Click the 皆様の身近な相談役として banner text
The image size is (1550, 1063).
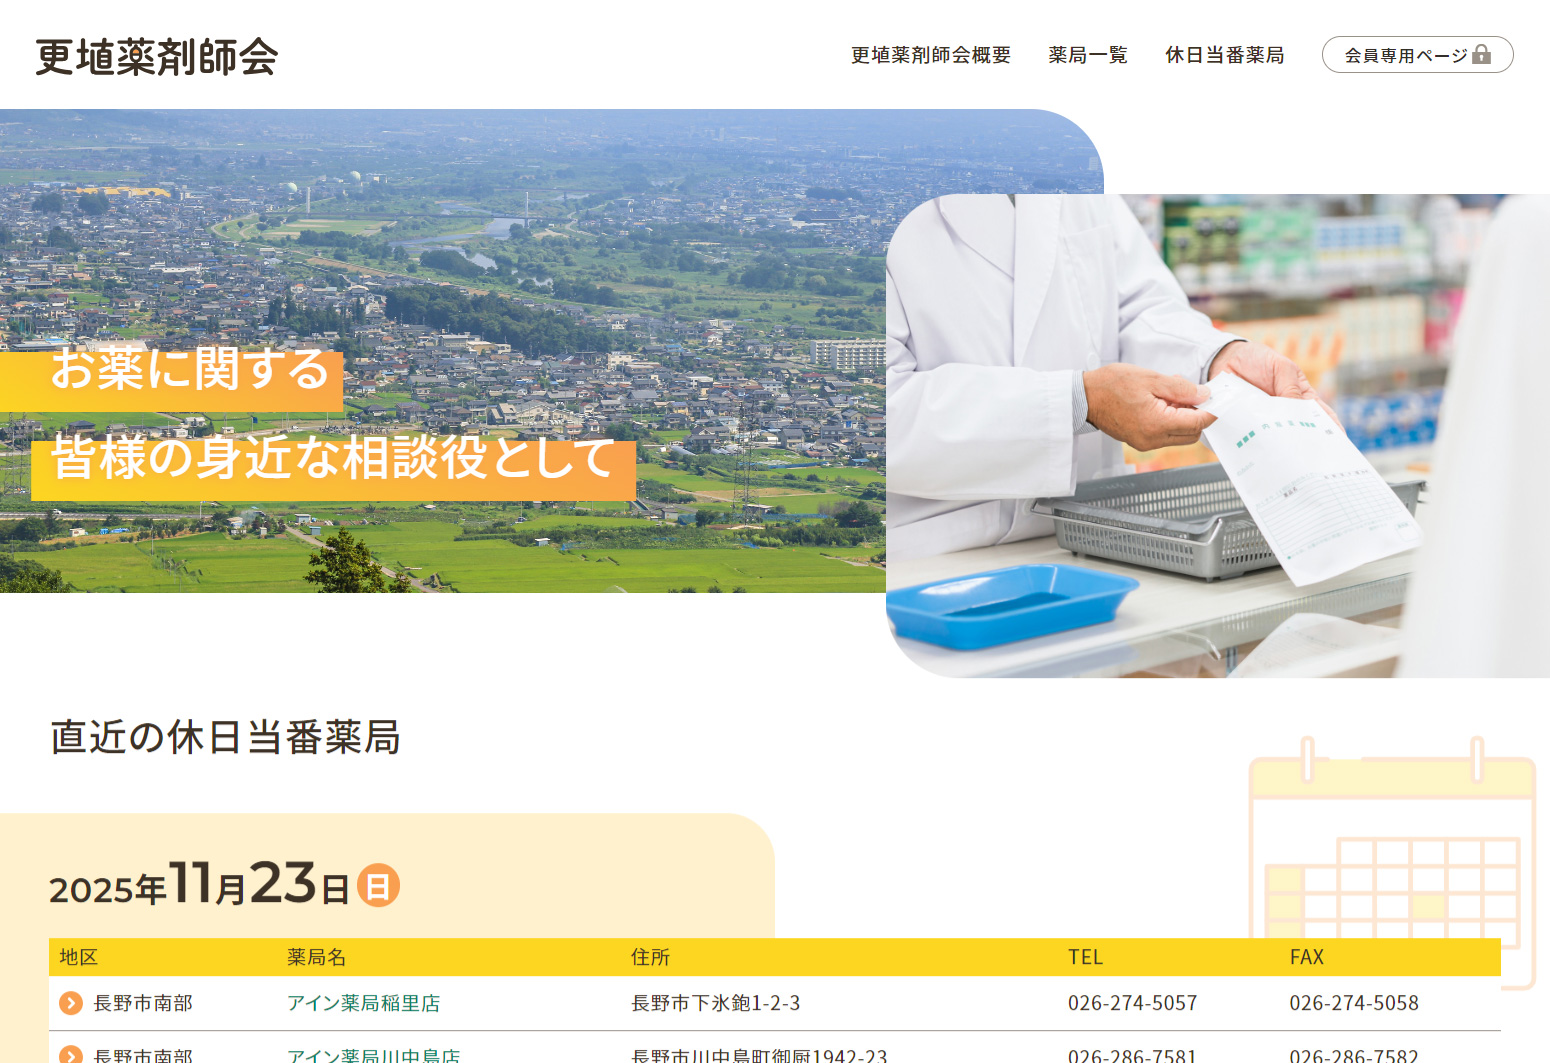tap(333, 458)
